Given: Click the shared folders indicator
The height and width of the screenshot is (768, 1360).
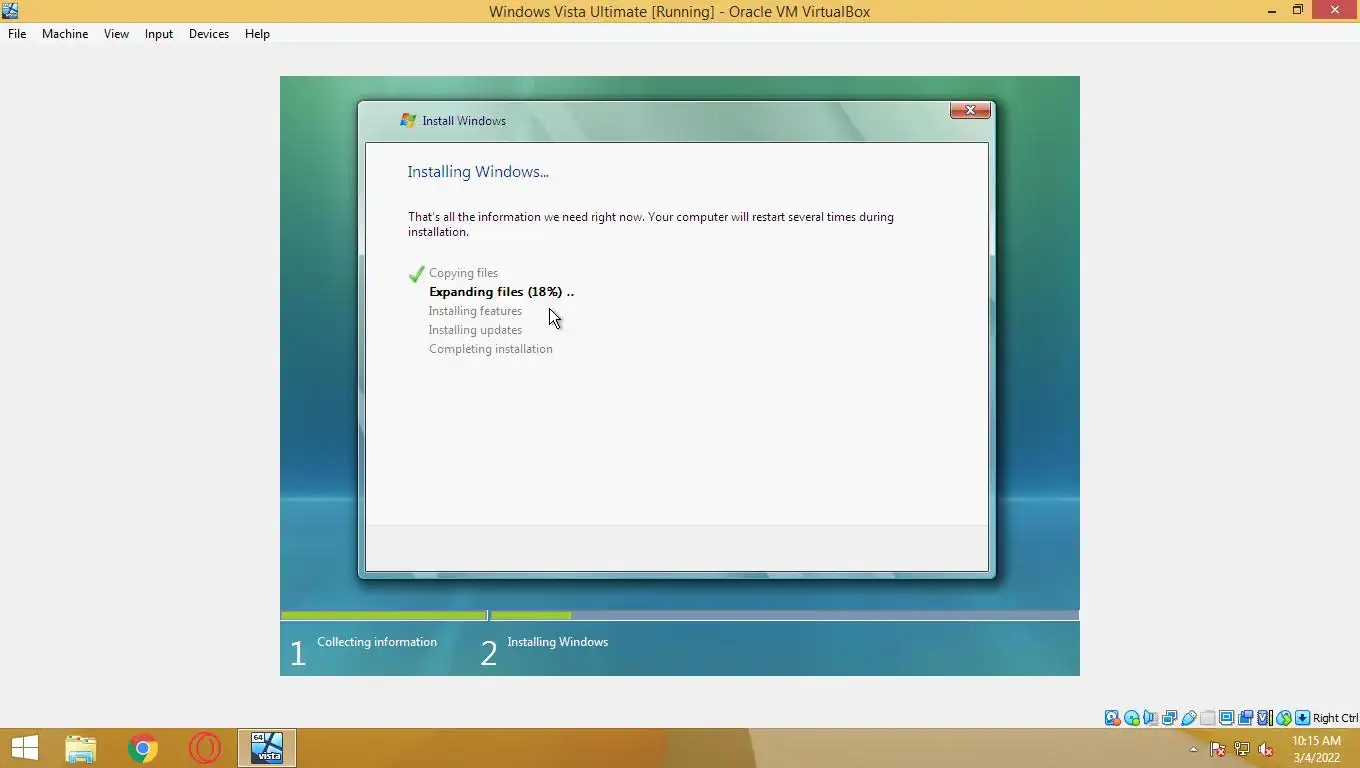Looking at the screenshot, I should tap(1207, 718).
